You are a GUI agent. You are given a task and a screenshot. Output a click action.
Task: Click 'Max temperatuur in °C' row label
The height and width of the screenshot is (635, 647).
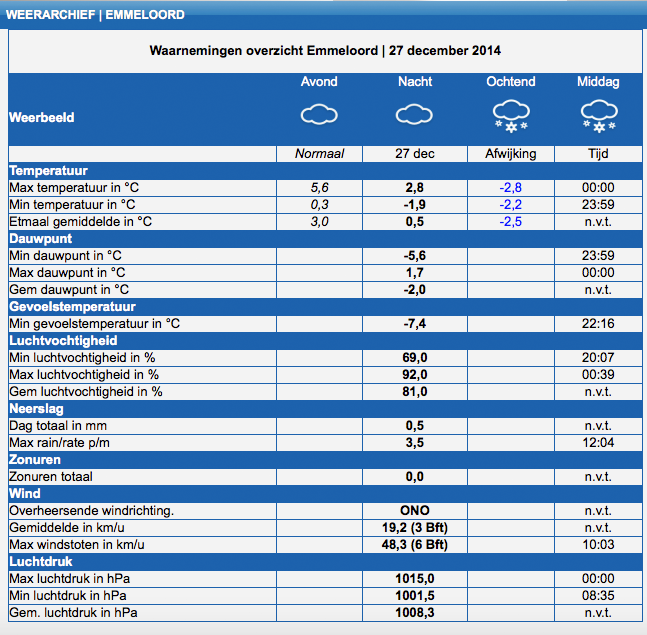pyautogui.click(x=74, y=188)
